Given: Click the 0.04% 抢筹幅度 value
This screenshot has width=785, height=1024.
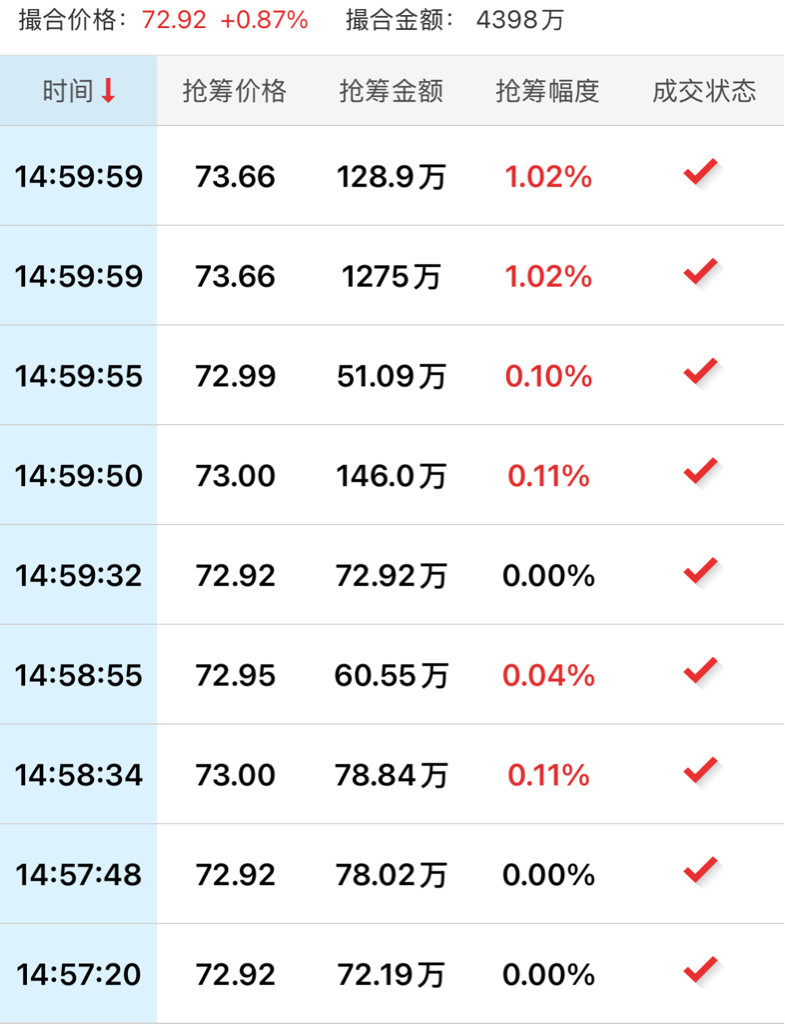Looking at the screenshot, I should point(549,676).
